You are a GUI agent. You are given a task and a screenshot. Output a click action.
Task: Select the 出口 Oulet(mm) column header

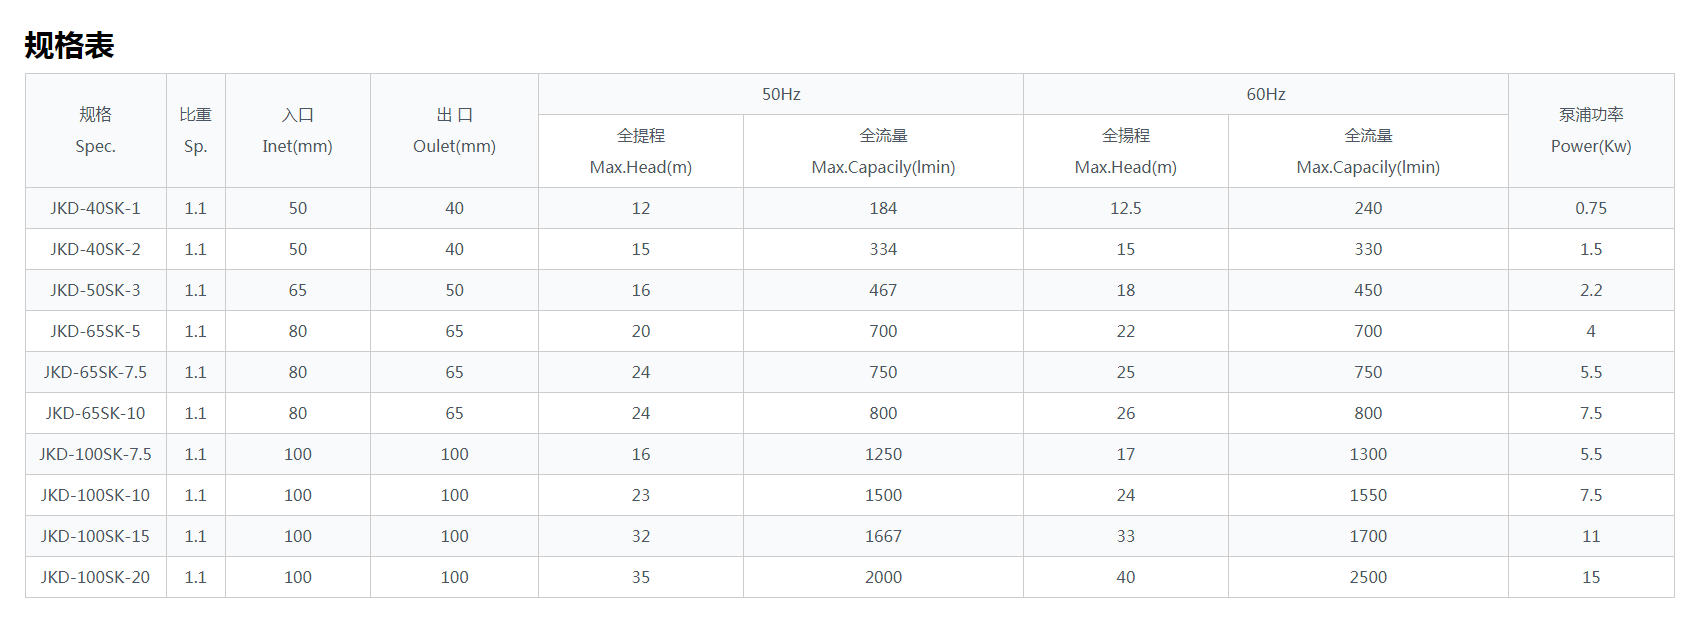coord(454,130)
